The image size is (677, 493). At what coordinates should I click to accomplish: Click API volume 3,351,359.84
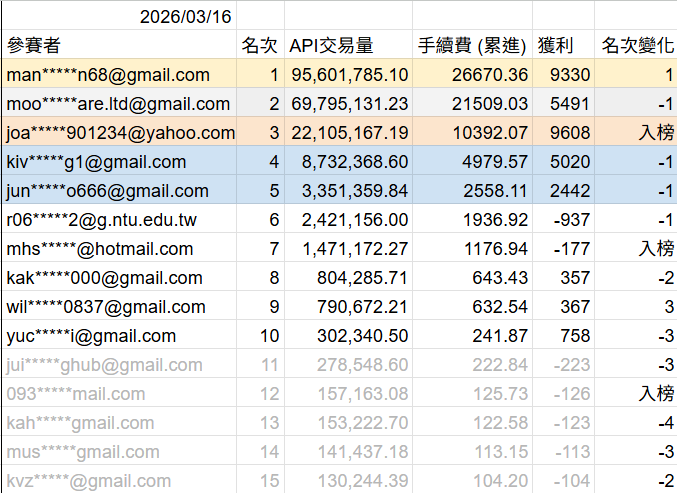355,191
